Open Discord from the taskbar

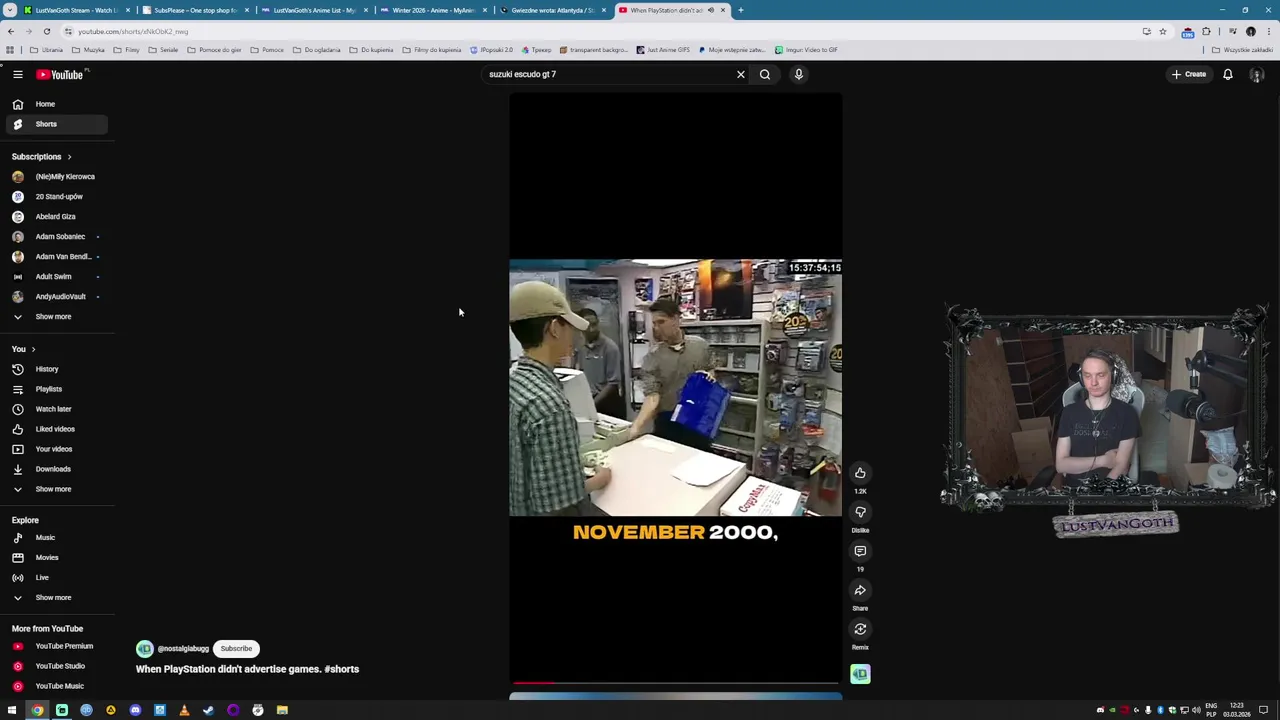tap(135, 710)
